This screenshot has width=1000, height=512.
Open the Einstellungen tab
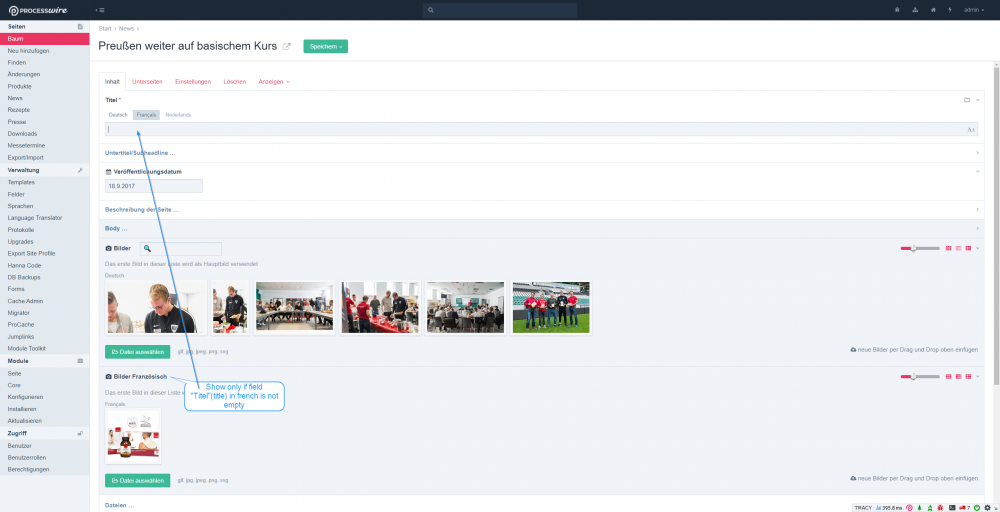point(193,81)
